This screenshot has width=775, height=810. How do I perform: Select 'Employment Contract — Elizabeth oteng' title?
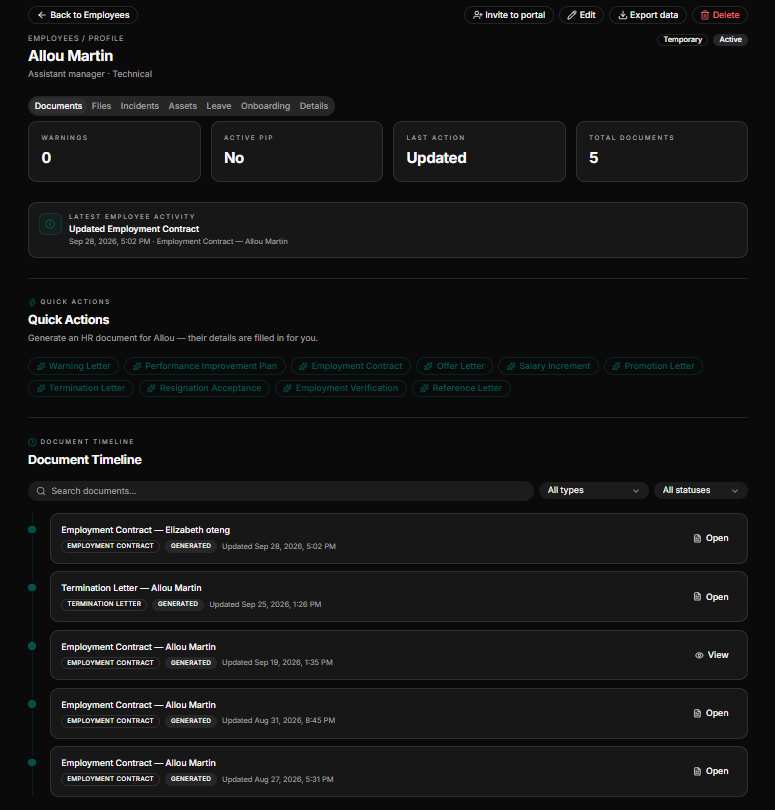(146, 530)
